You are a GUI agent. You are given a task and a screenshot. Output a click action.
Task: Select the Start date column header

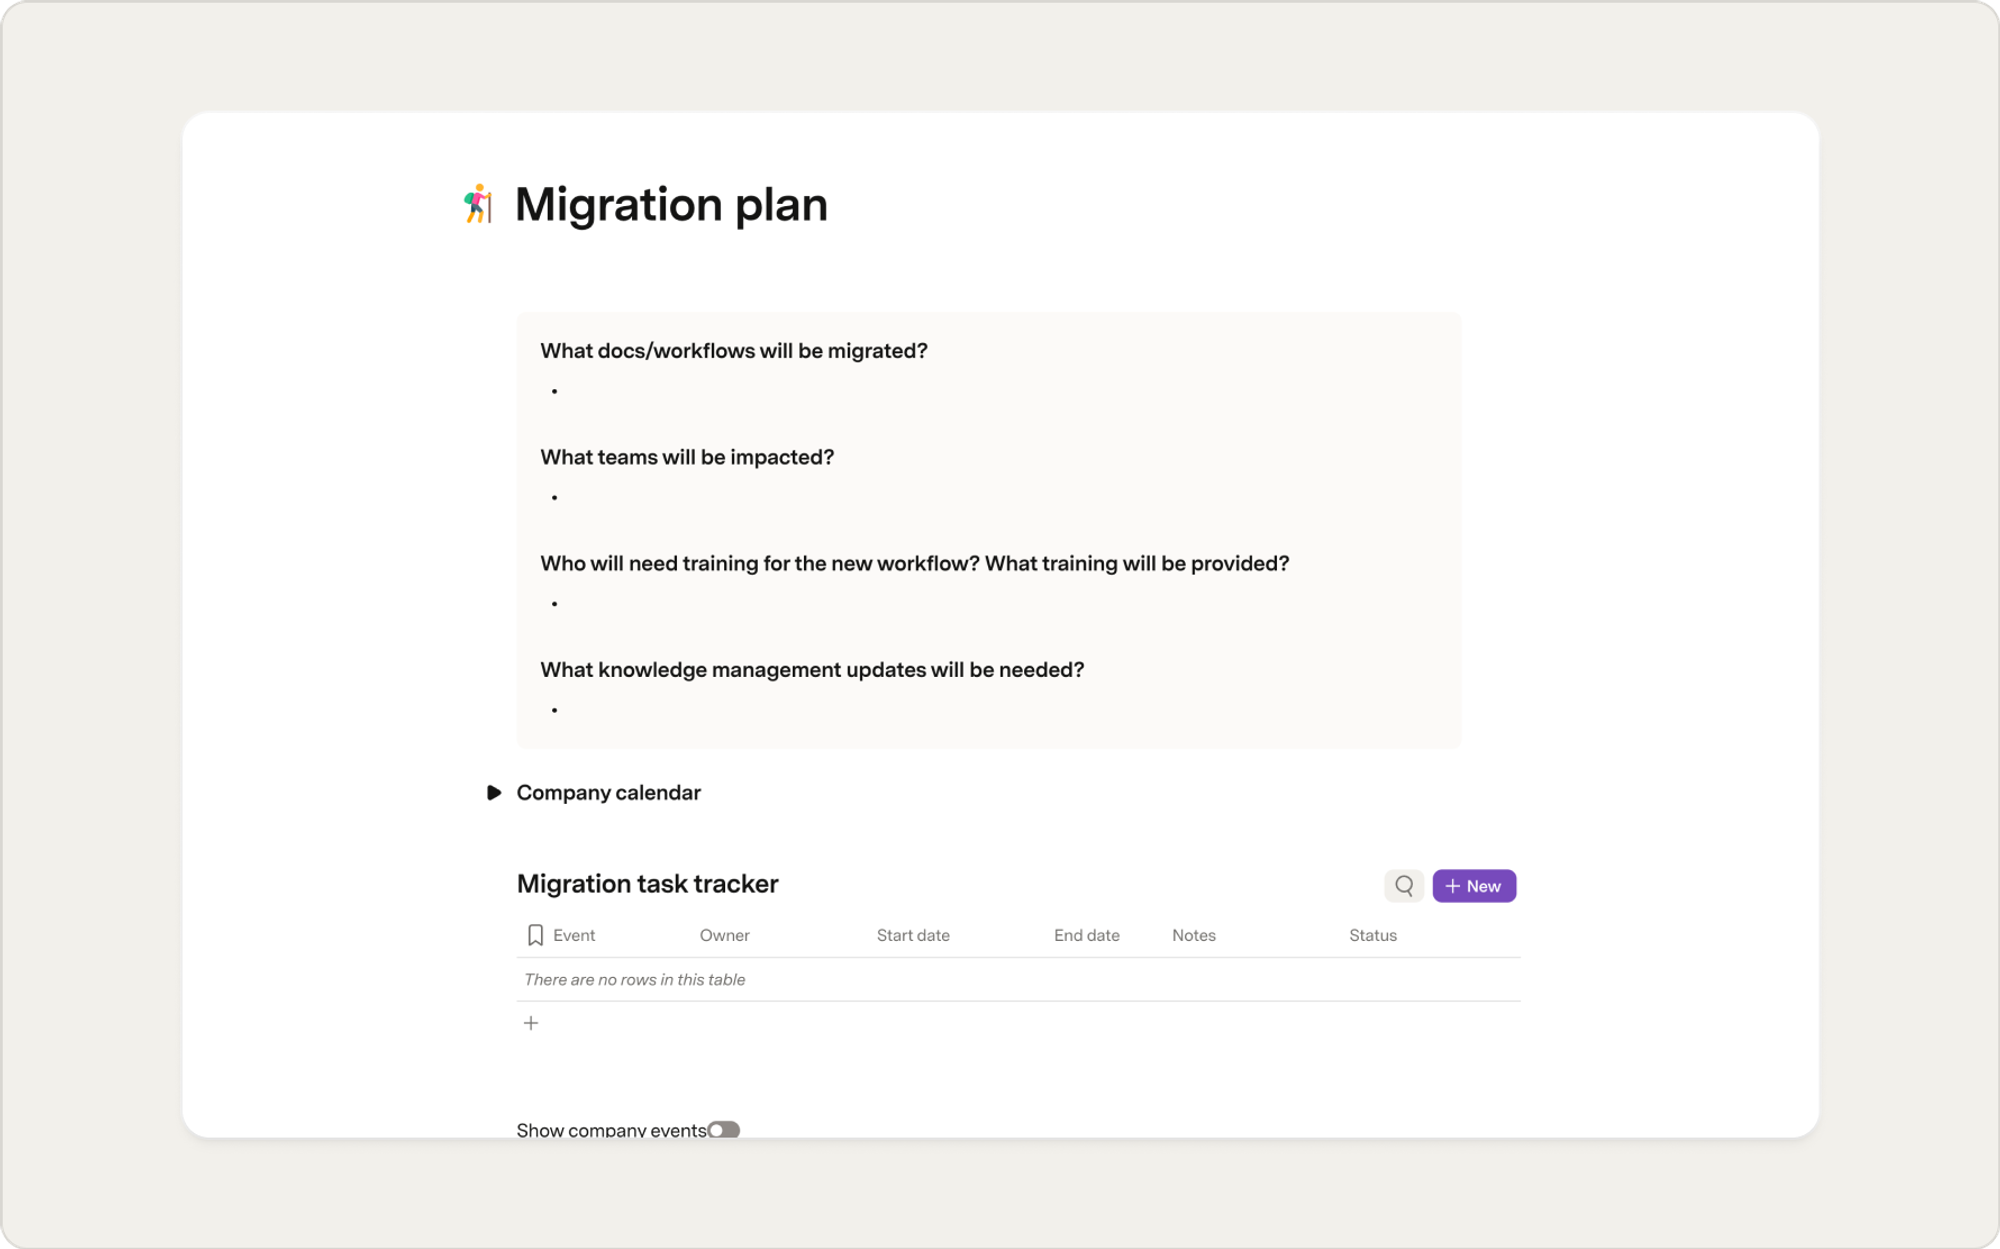pyautogui.click(x=913, y=935)
